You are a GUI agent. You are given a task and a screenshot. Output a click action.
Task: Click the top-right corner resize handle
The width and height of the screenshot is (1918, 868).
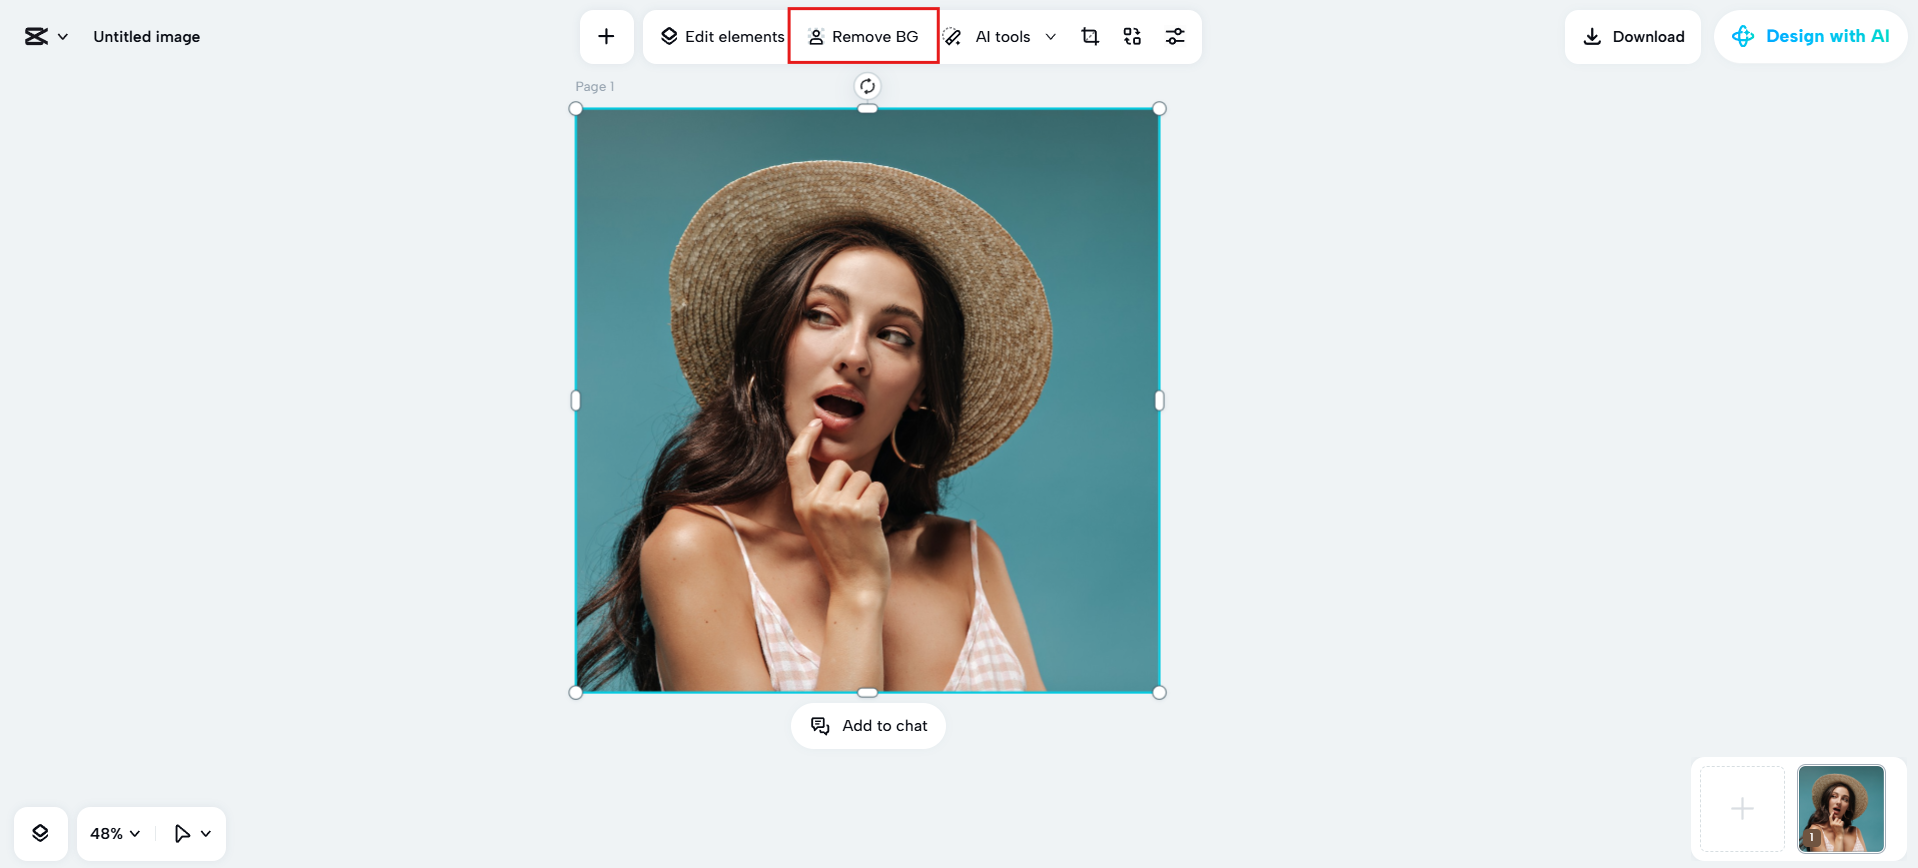point(1159,109)
